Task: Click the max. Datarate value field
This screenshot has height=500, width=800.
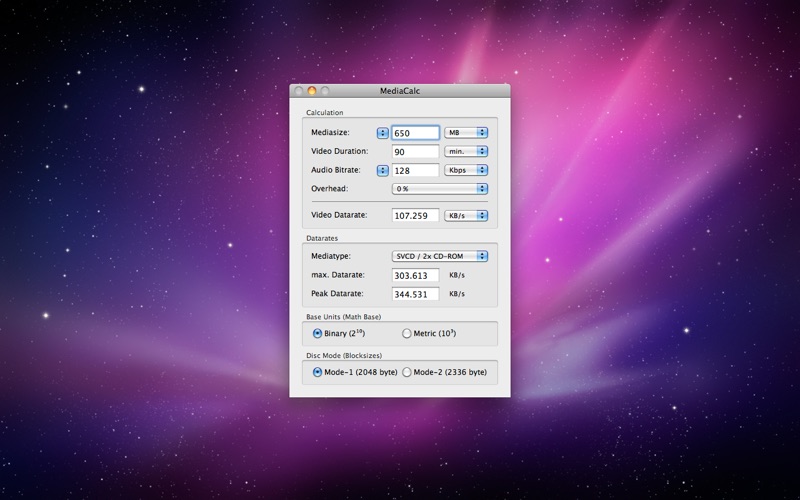Action: click(415, 276)
